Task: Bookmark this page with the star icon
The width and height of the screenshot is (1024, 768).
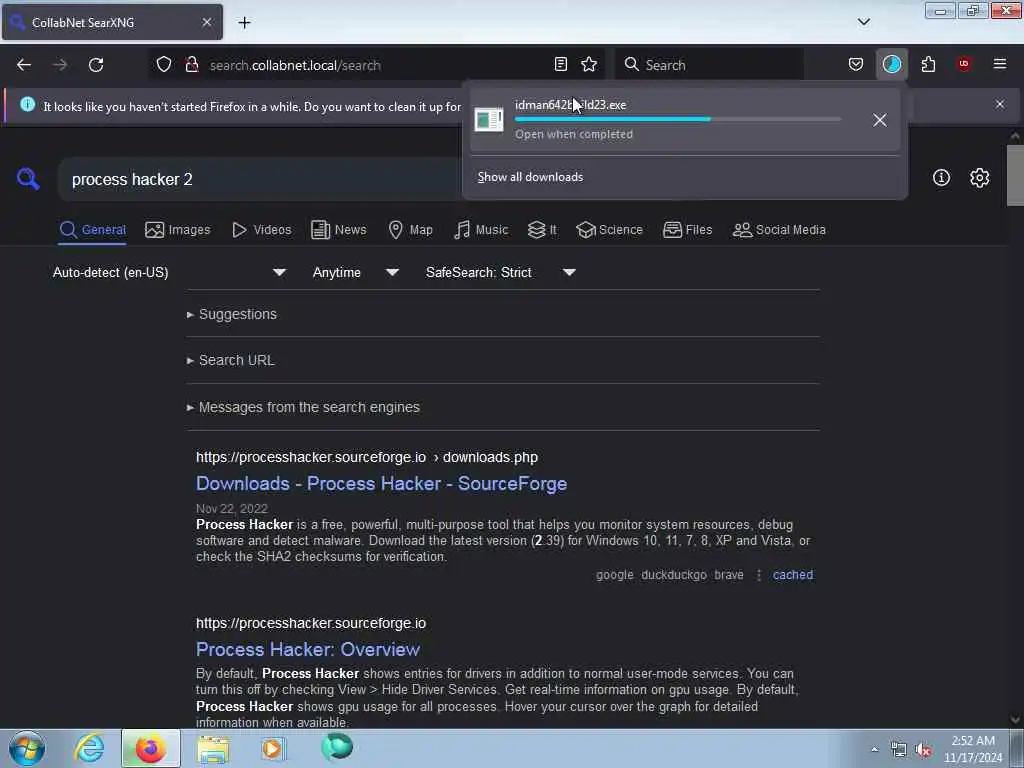Action: click(589, 65)
